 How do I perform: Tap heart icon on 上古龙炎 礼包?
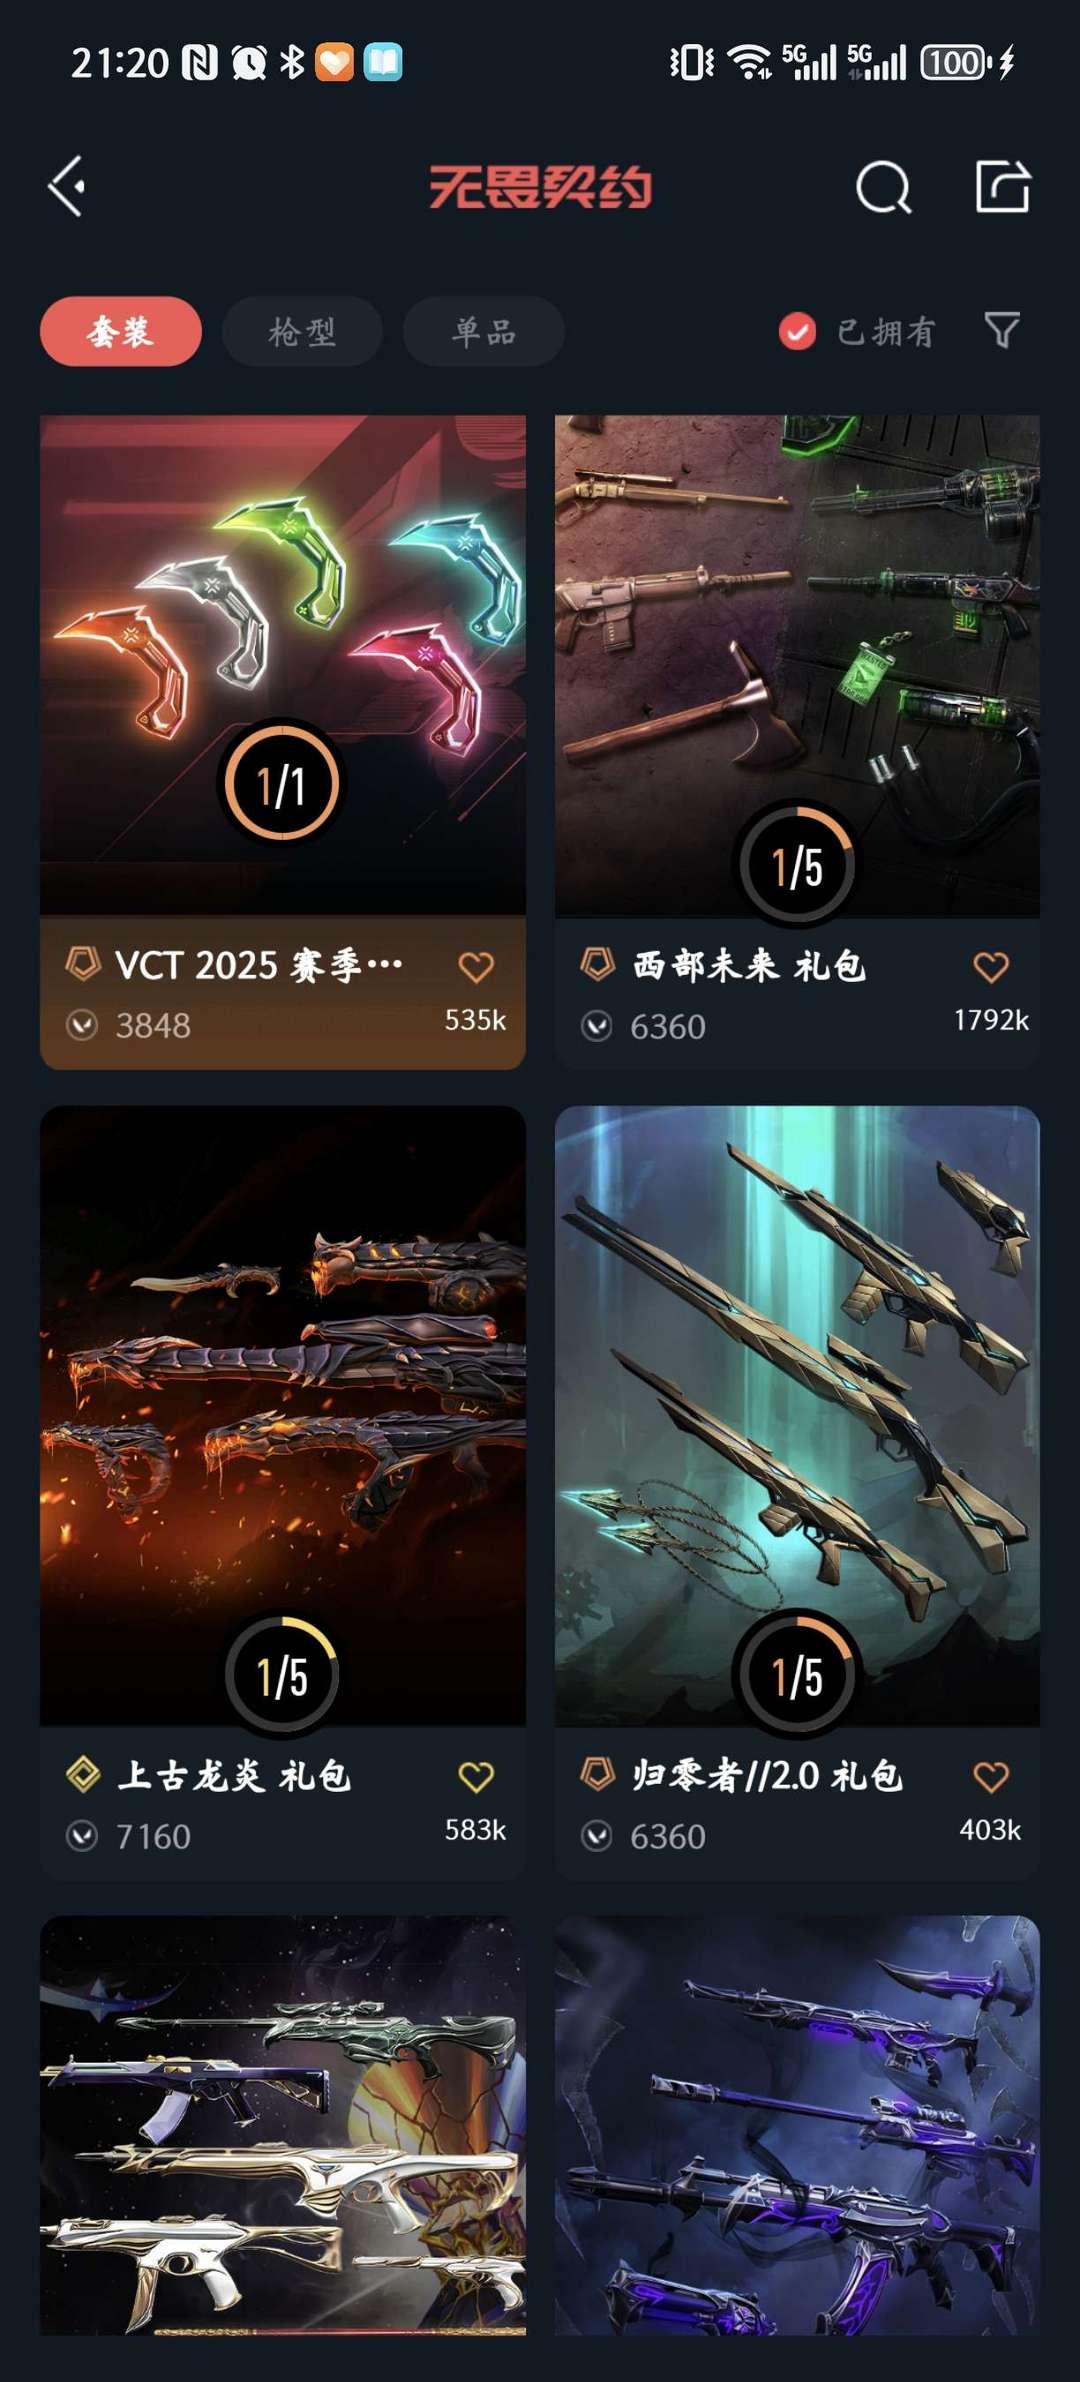point(476,1777)
